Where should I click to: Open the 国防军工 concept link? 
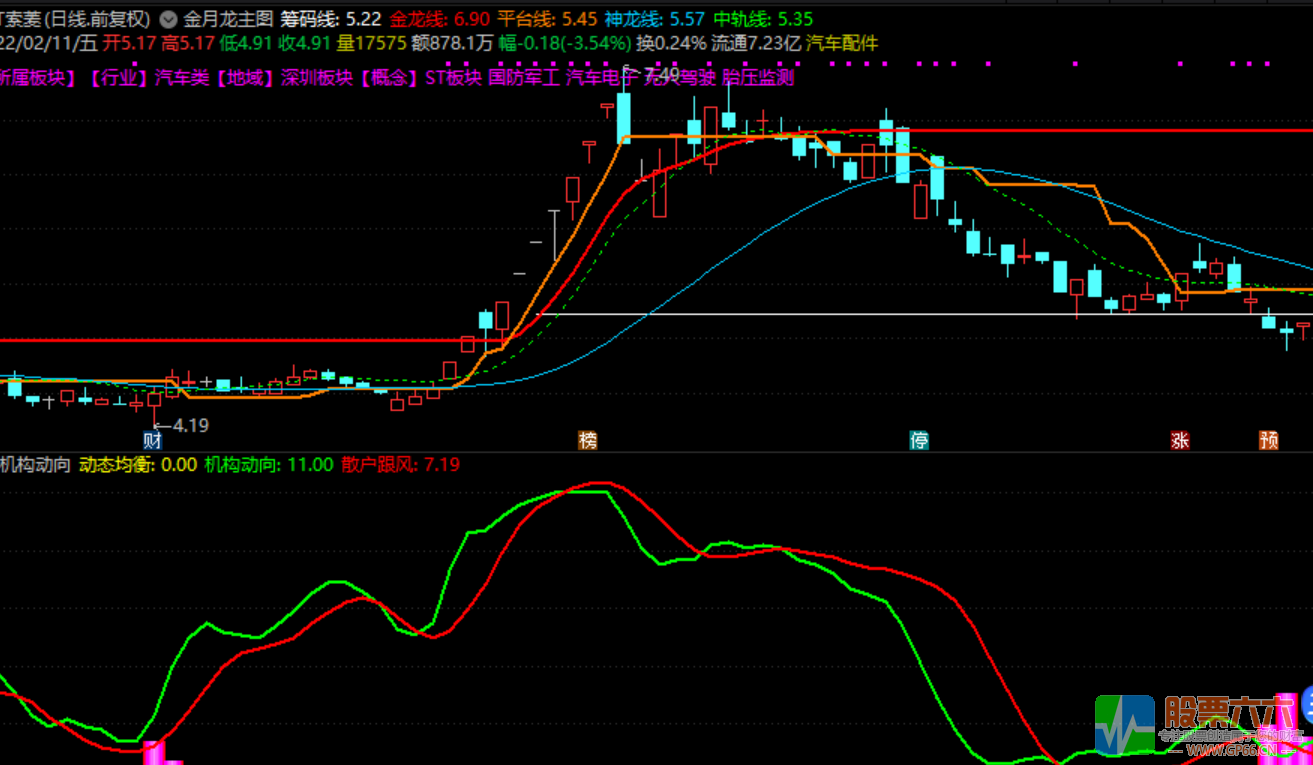click(x=524, y=77)
